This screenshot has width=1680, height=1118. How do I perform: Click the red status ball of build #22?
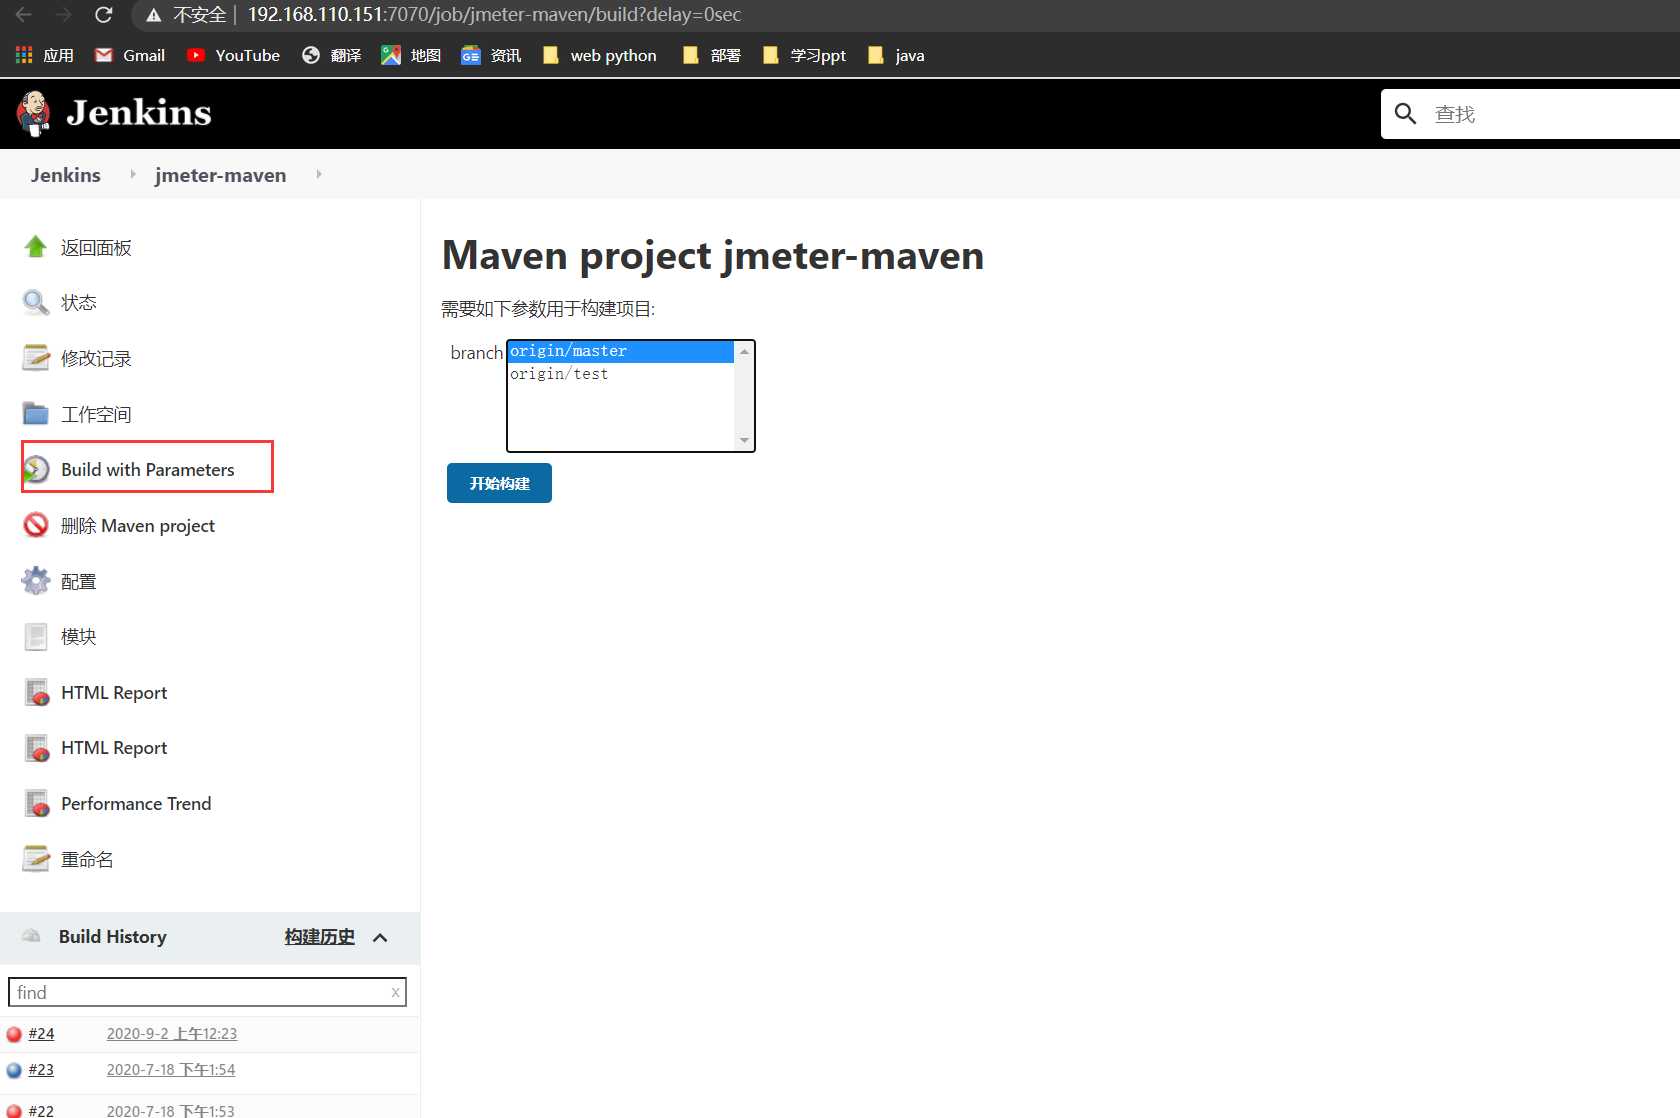[14, 1111]
